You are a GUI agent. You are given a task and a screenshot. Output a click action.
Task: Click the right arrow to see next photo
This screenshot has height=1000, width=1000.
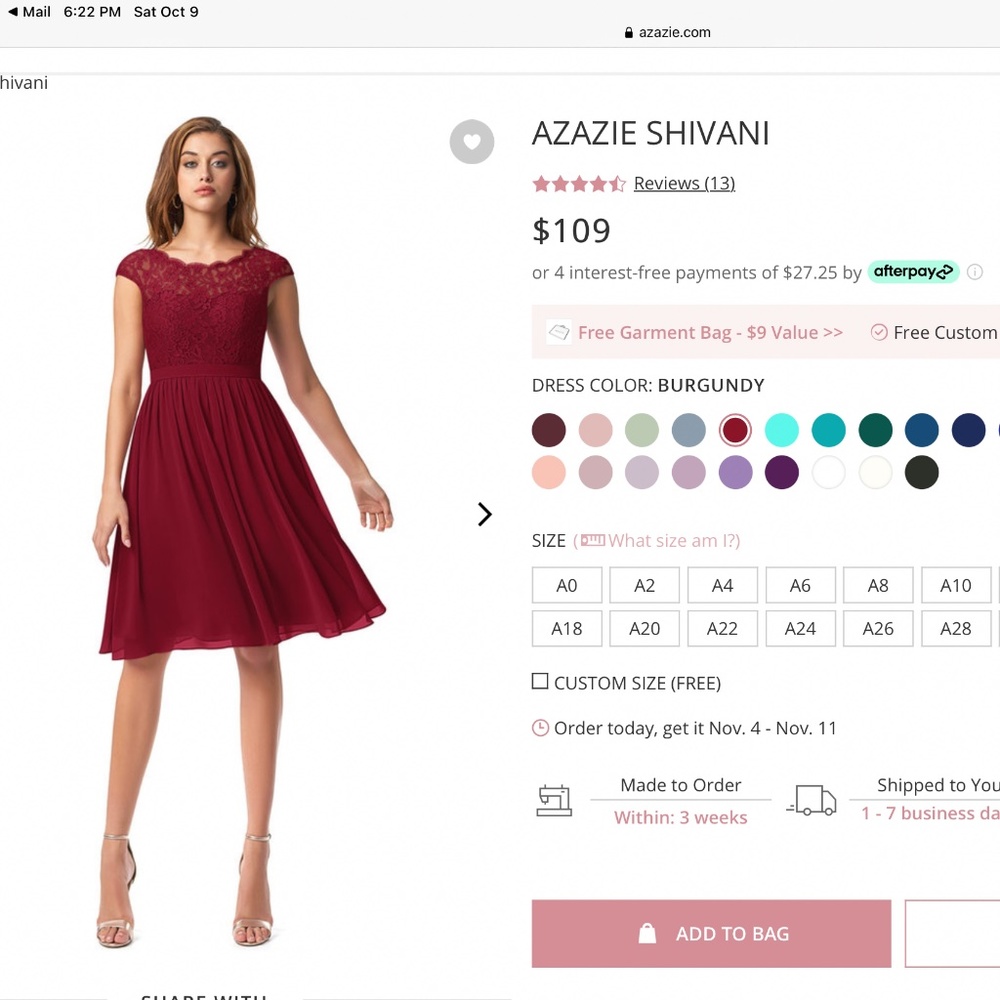click(485, 514)
